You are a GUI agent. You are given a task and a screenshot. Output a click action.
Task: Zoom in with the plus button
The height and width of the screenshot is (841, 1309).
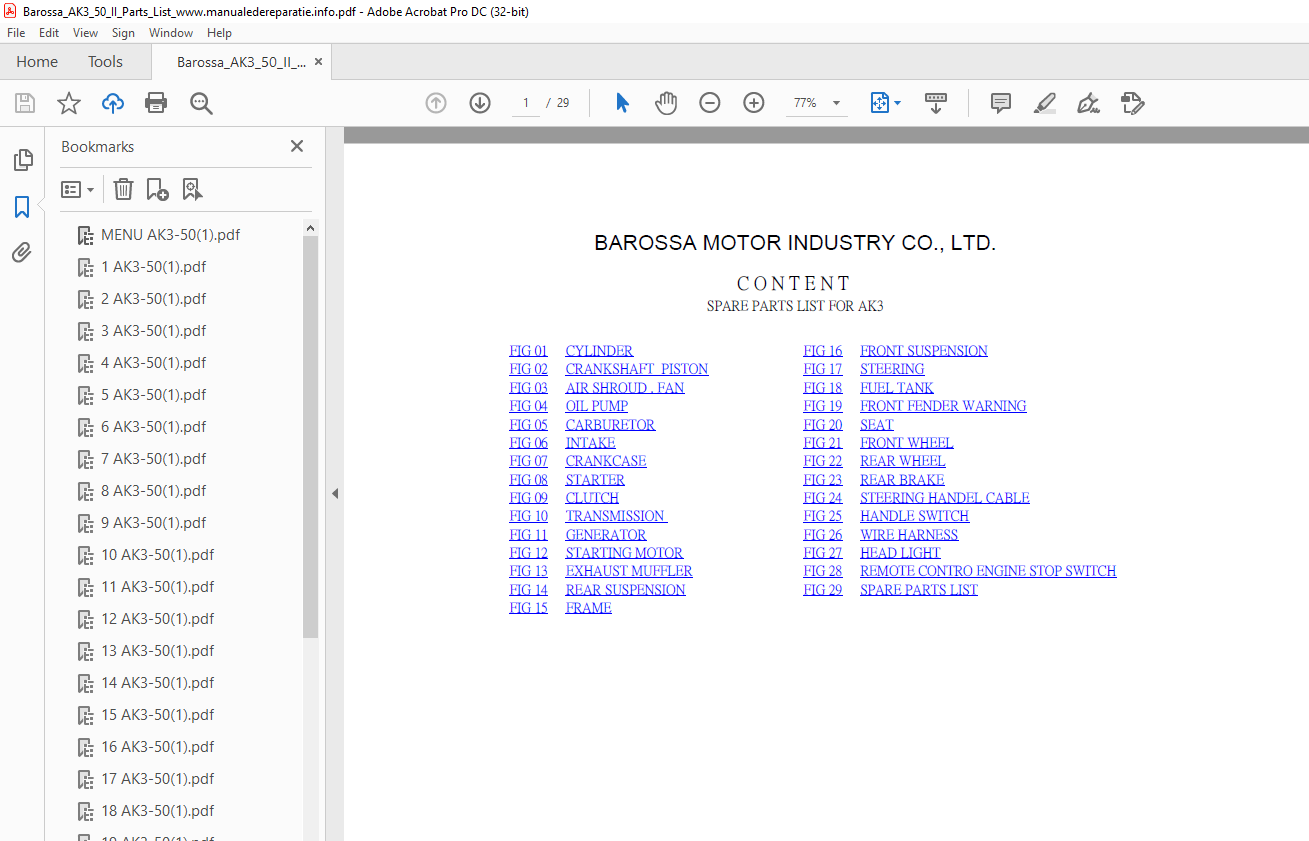[754, 103]
